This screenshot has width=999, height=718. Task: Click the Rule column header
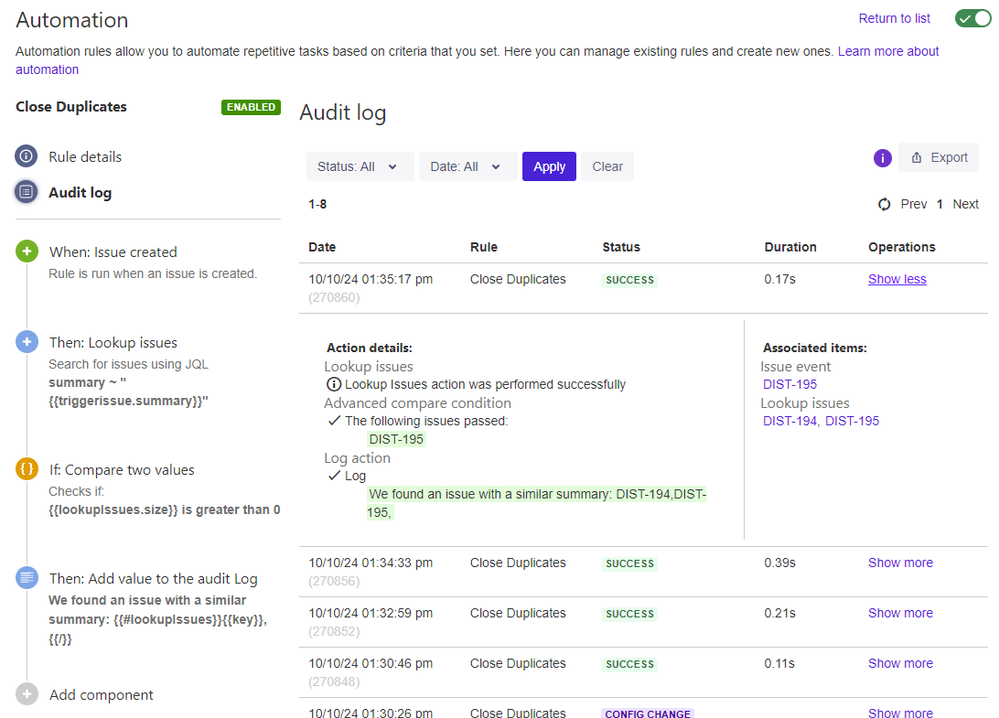tap(484, 247)
